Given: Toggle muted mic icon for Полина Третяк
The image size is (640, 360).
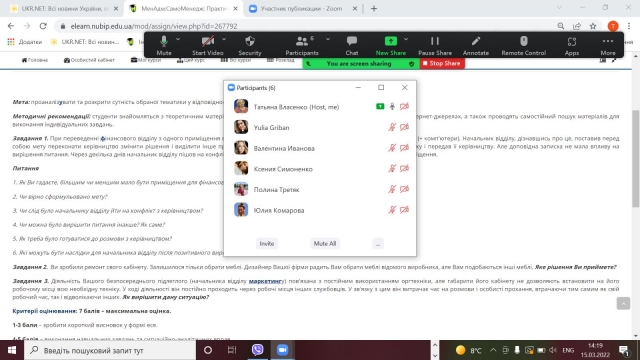Looking at the screenshot, I should (392, 189).
